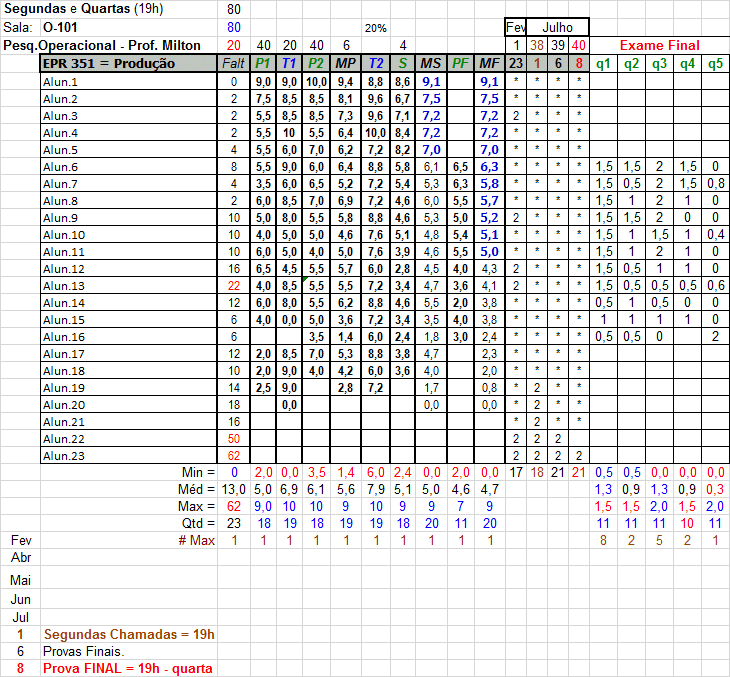The height and width of the screenshot is (677, 730).
Task: Click the red 'Exame Final' label
Action: pyautogui.click(x=659, y=45)
